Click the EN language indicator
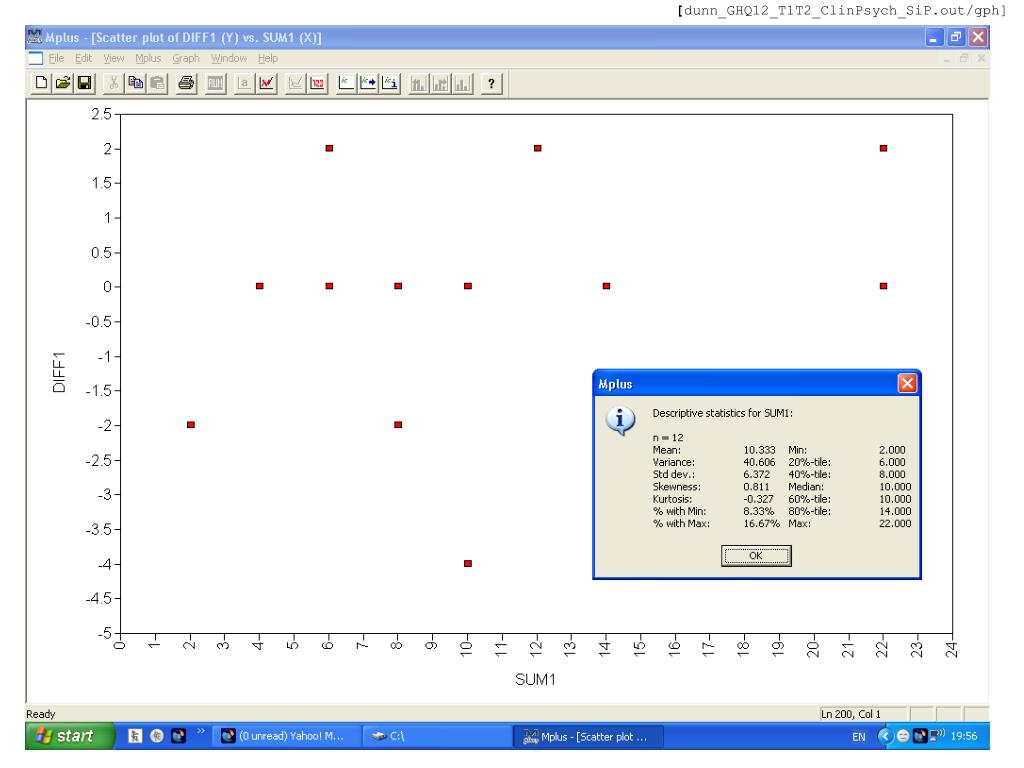The image size is (1024, 768). [859, 737]
